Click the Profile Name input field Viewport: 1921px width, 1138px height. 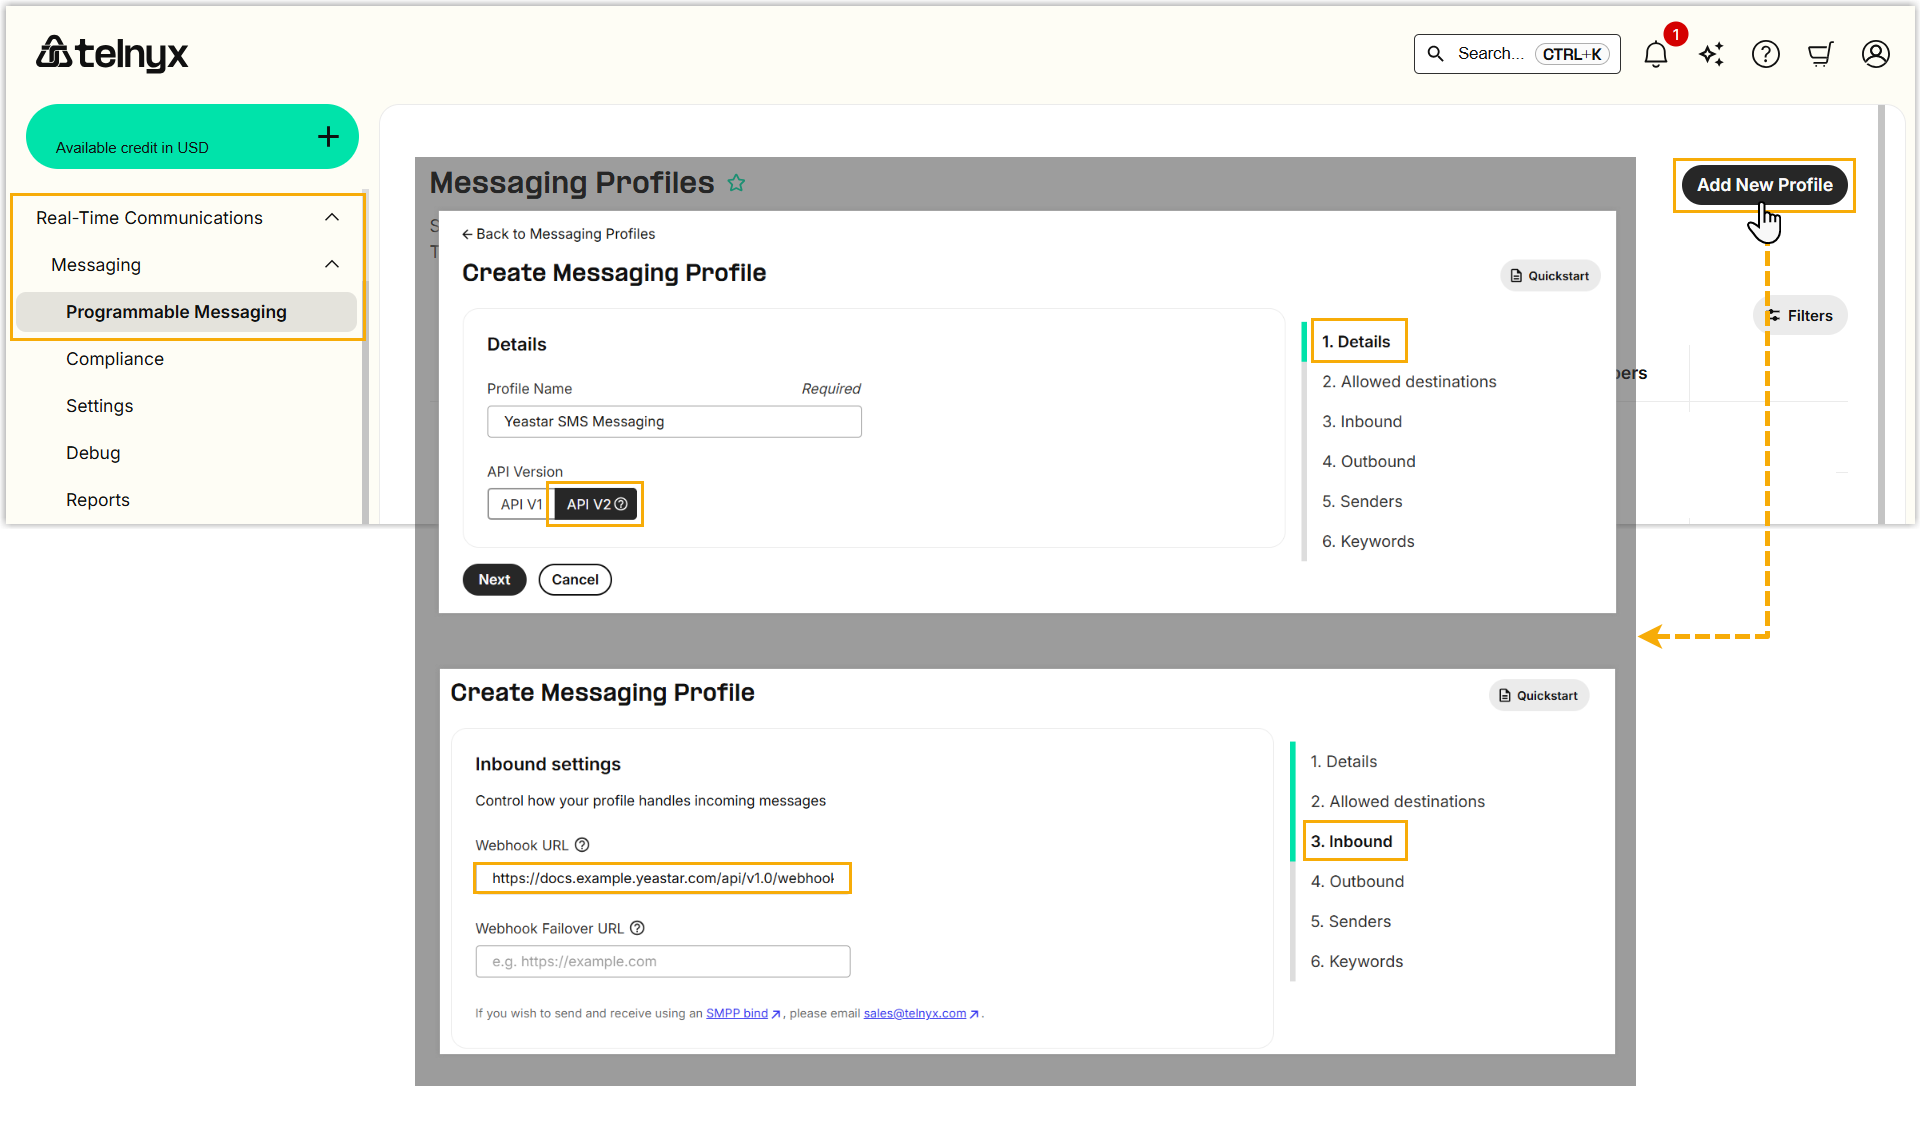(x=674, y=422)
